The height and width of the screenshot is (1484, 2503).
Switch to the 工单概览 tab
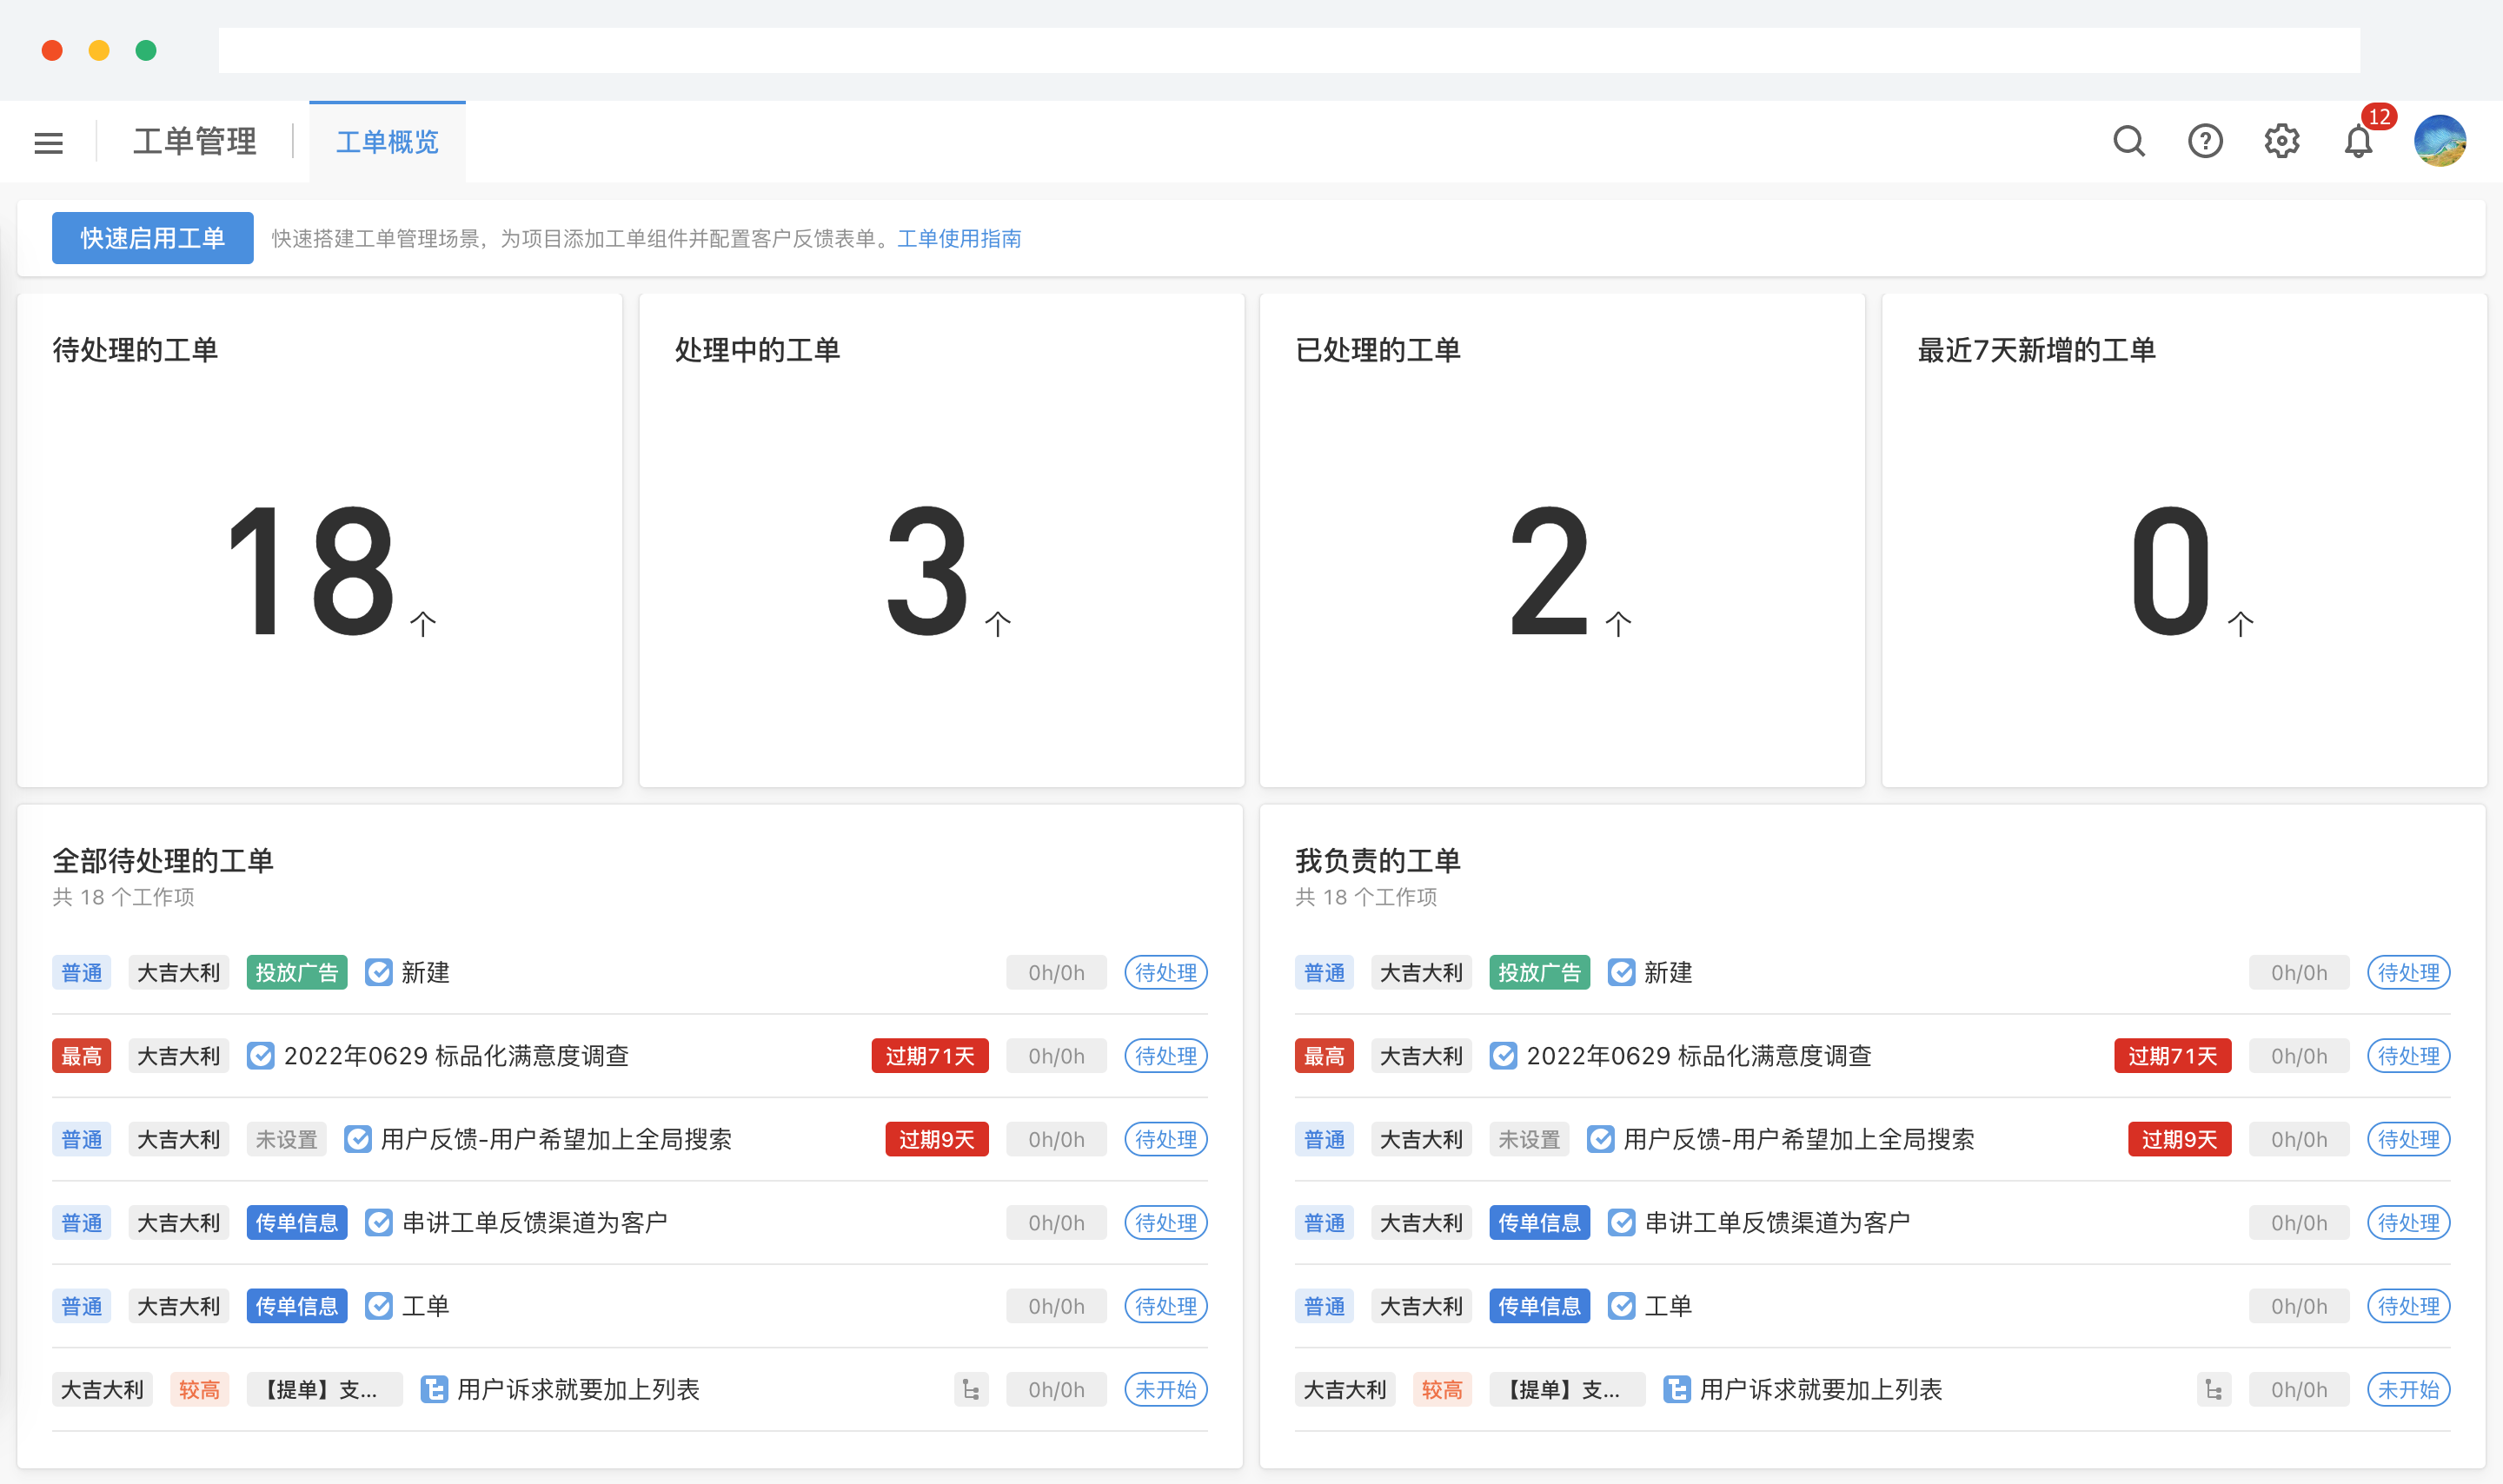387,142
